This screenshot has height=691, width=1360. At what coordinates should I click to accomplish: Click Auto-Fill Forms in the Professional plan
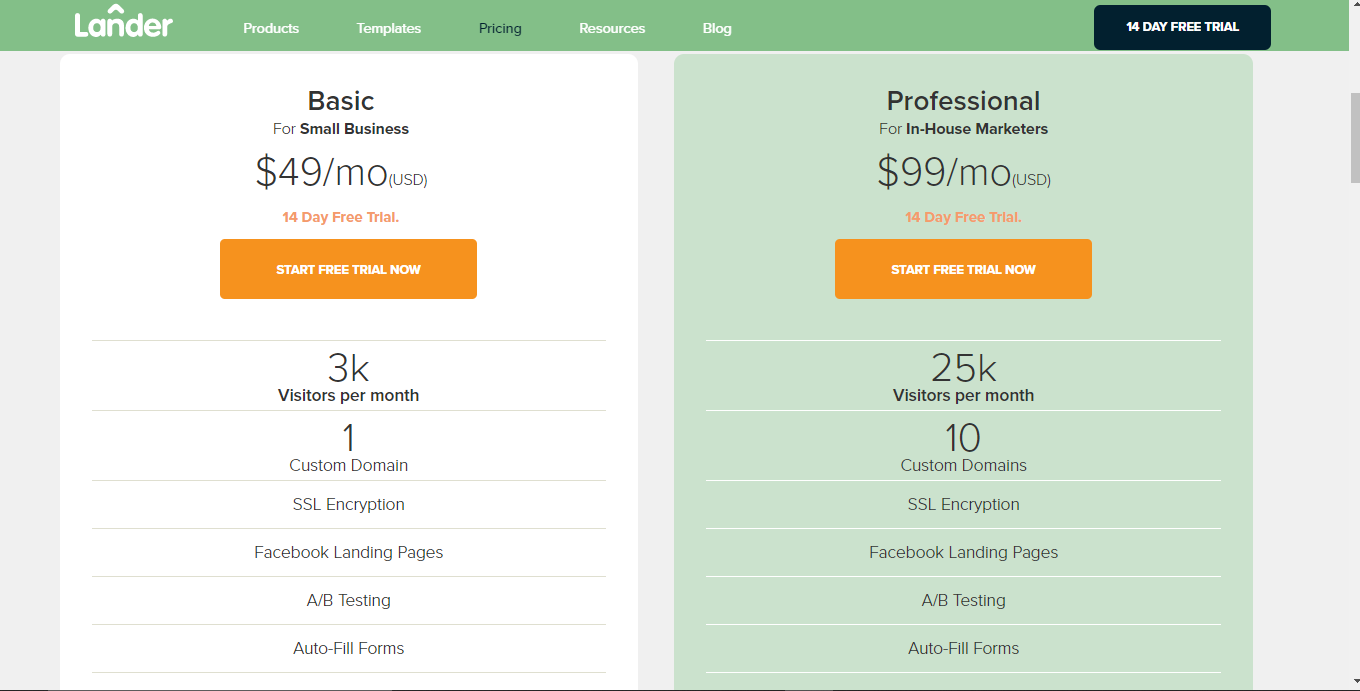(963, 648)
